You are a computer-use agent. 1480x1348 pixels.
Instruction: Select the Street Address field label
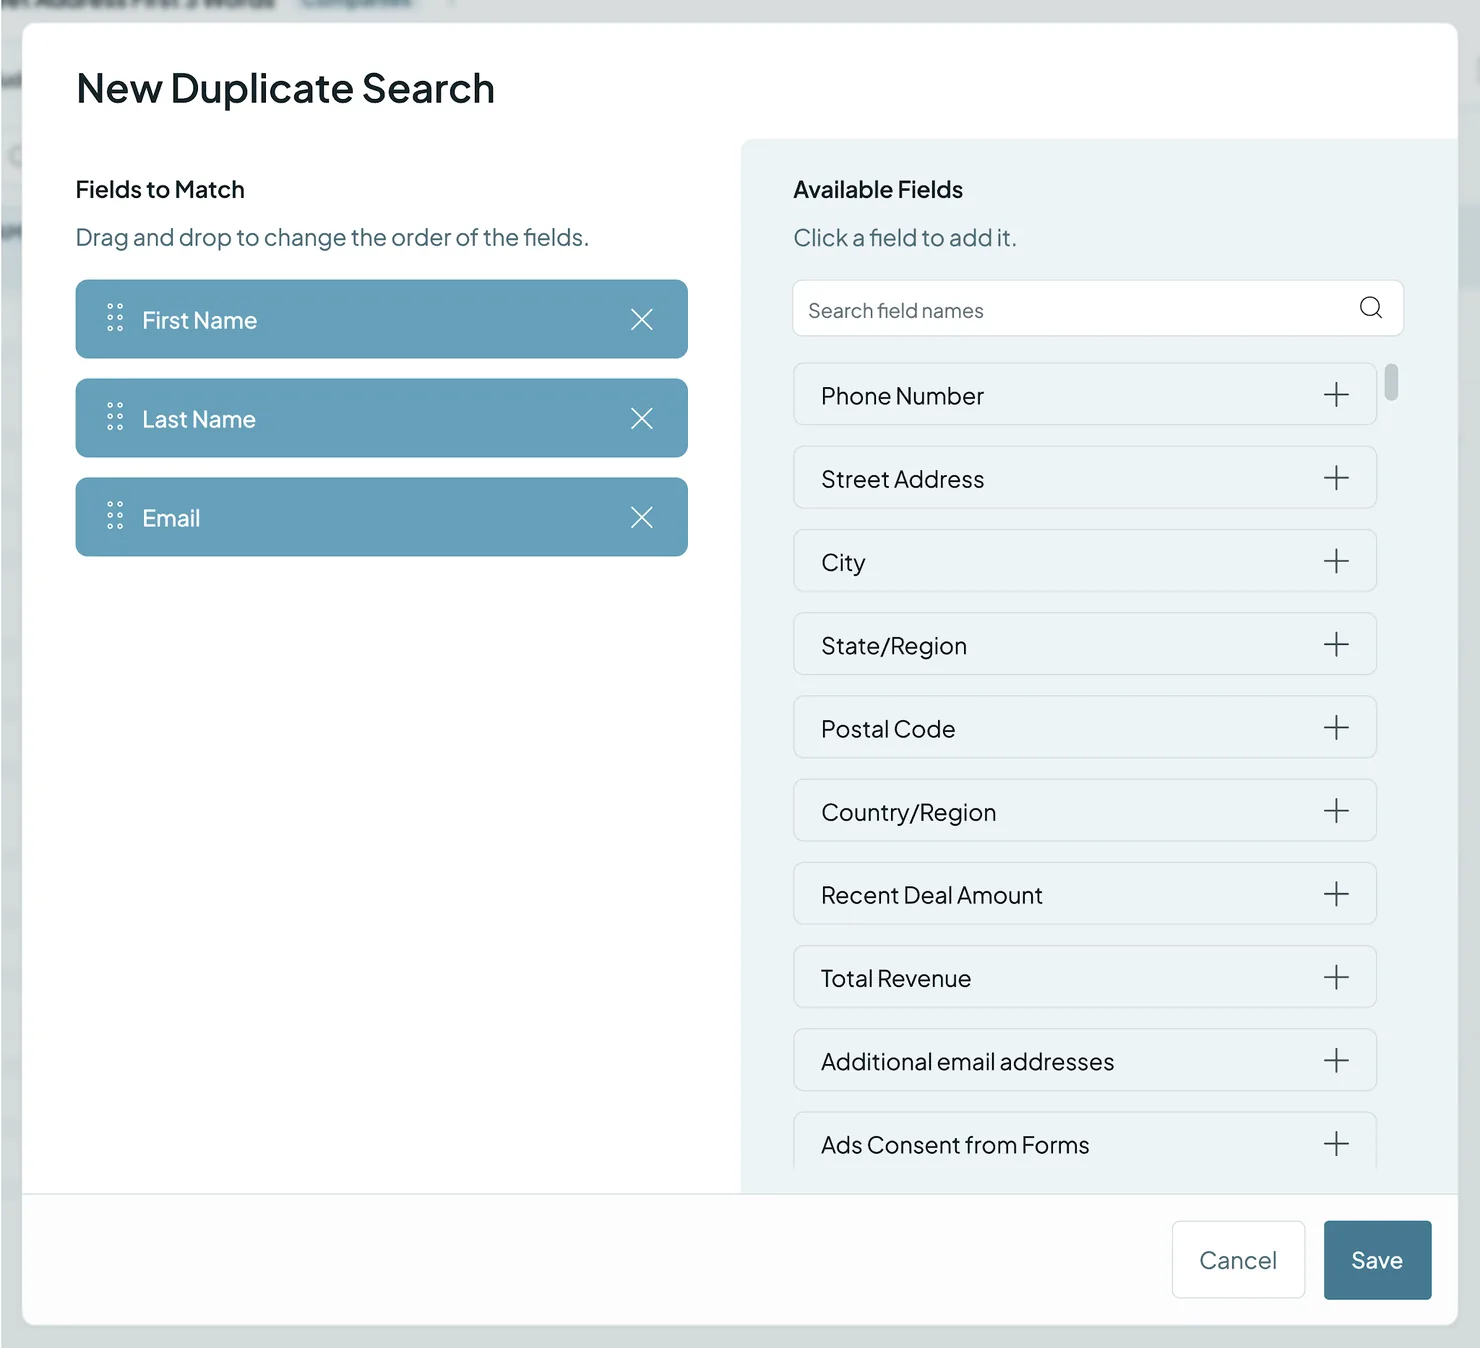902,479
